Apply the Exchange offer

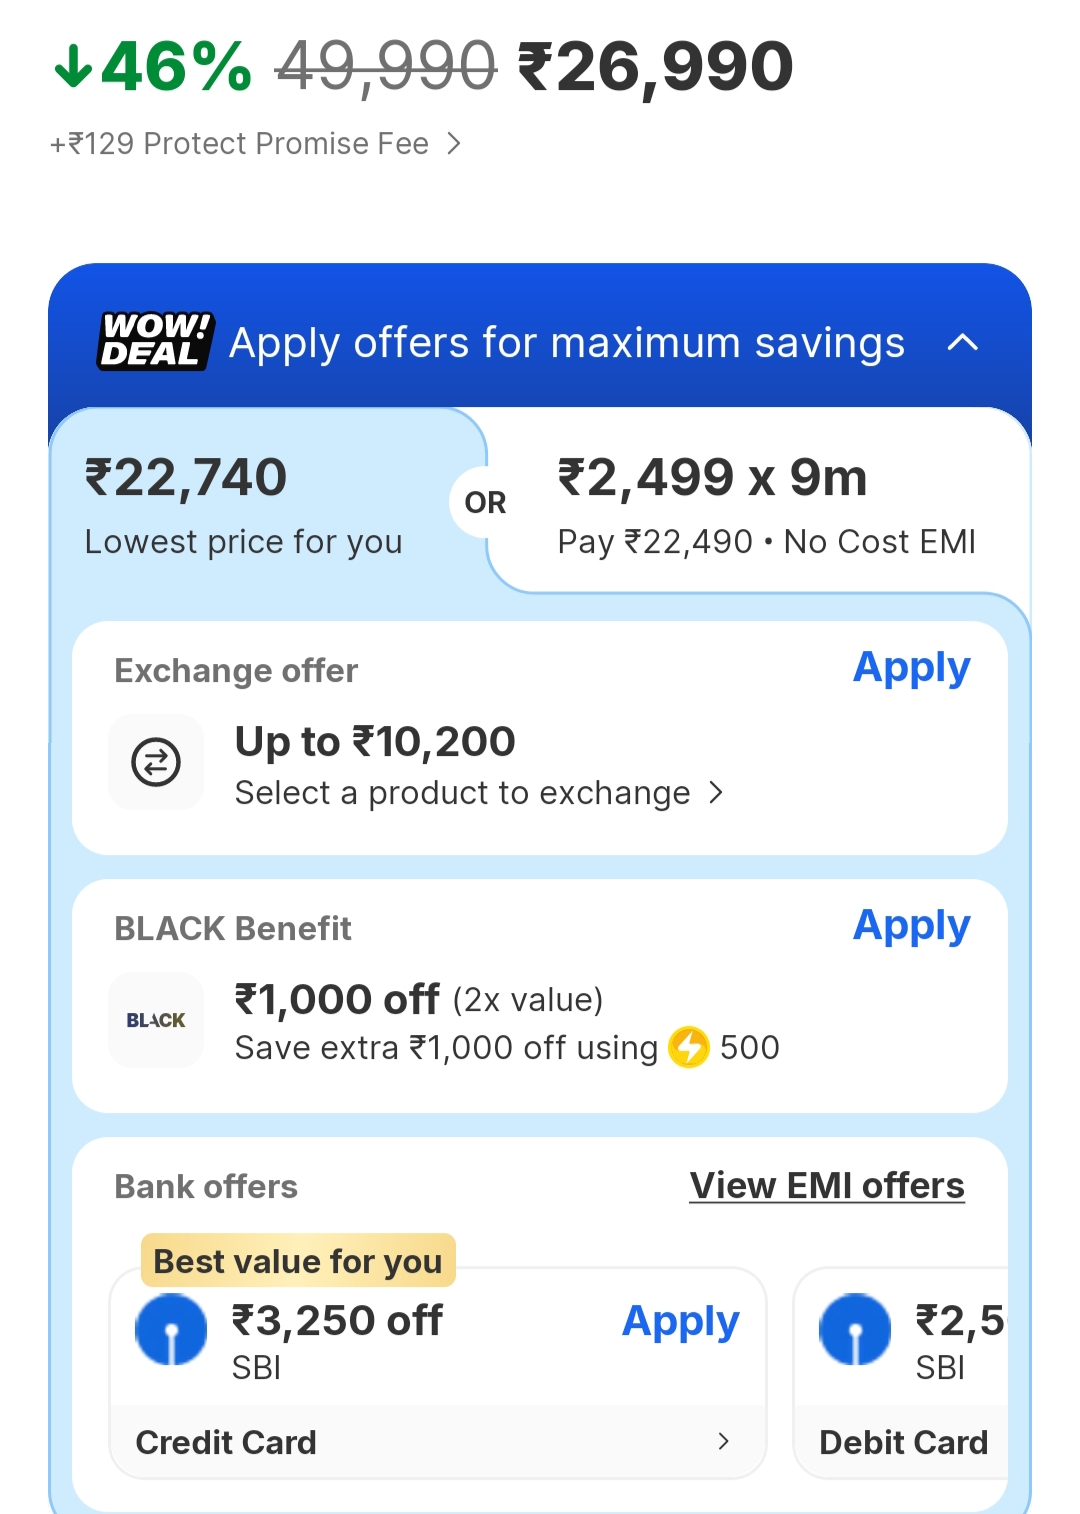[911, 668]
